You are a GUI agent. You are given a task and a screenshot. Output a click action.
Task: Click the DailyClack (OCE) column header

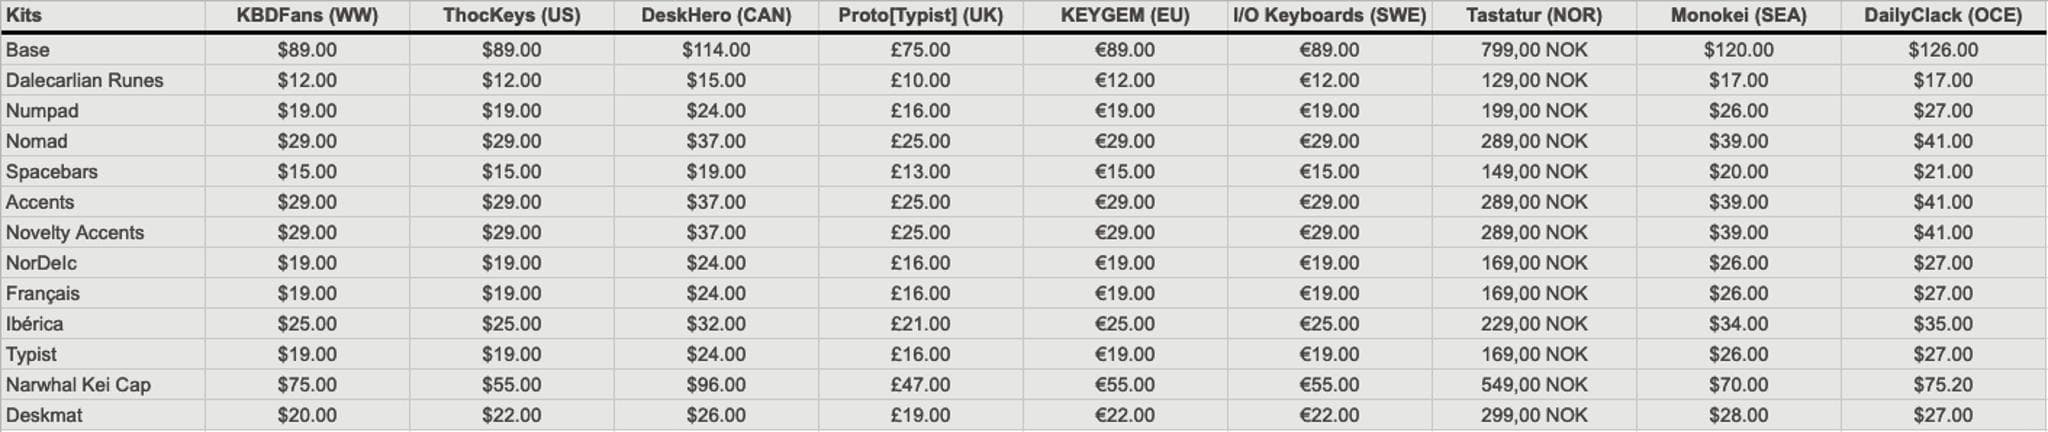1943,16
